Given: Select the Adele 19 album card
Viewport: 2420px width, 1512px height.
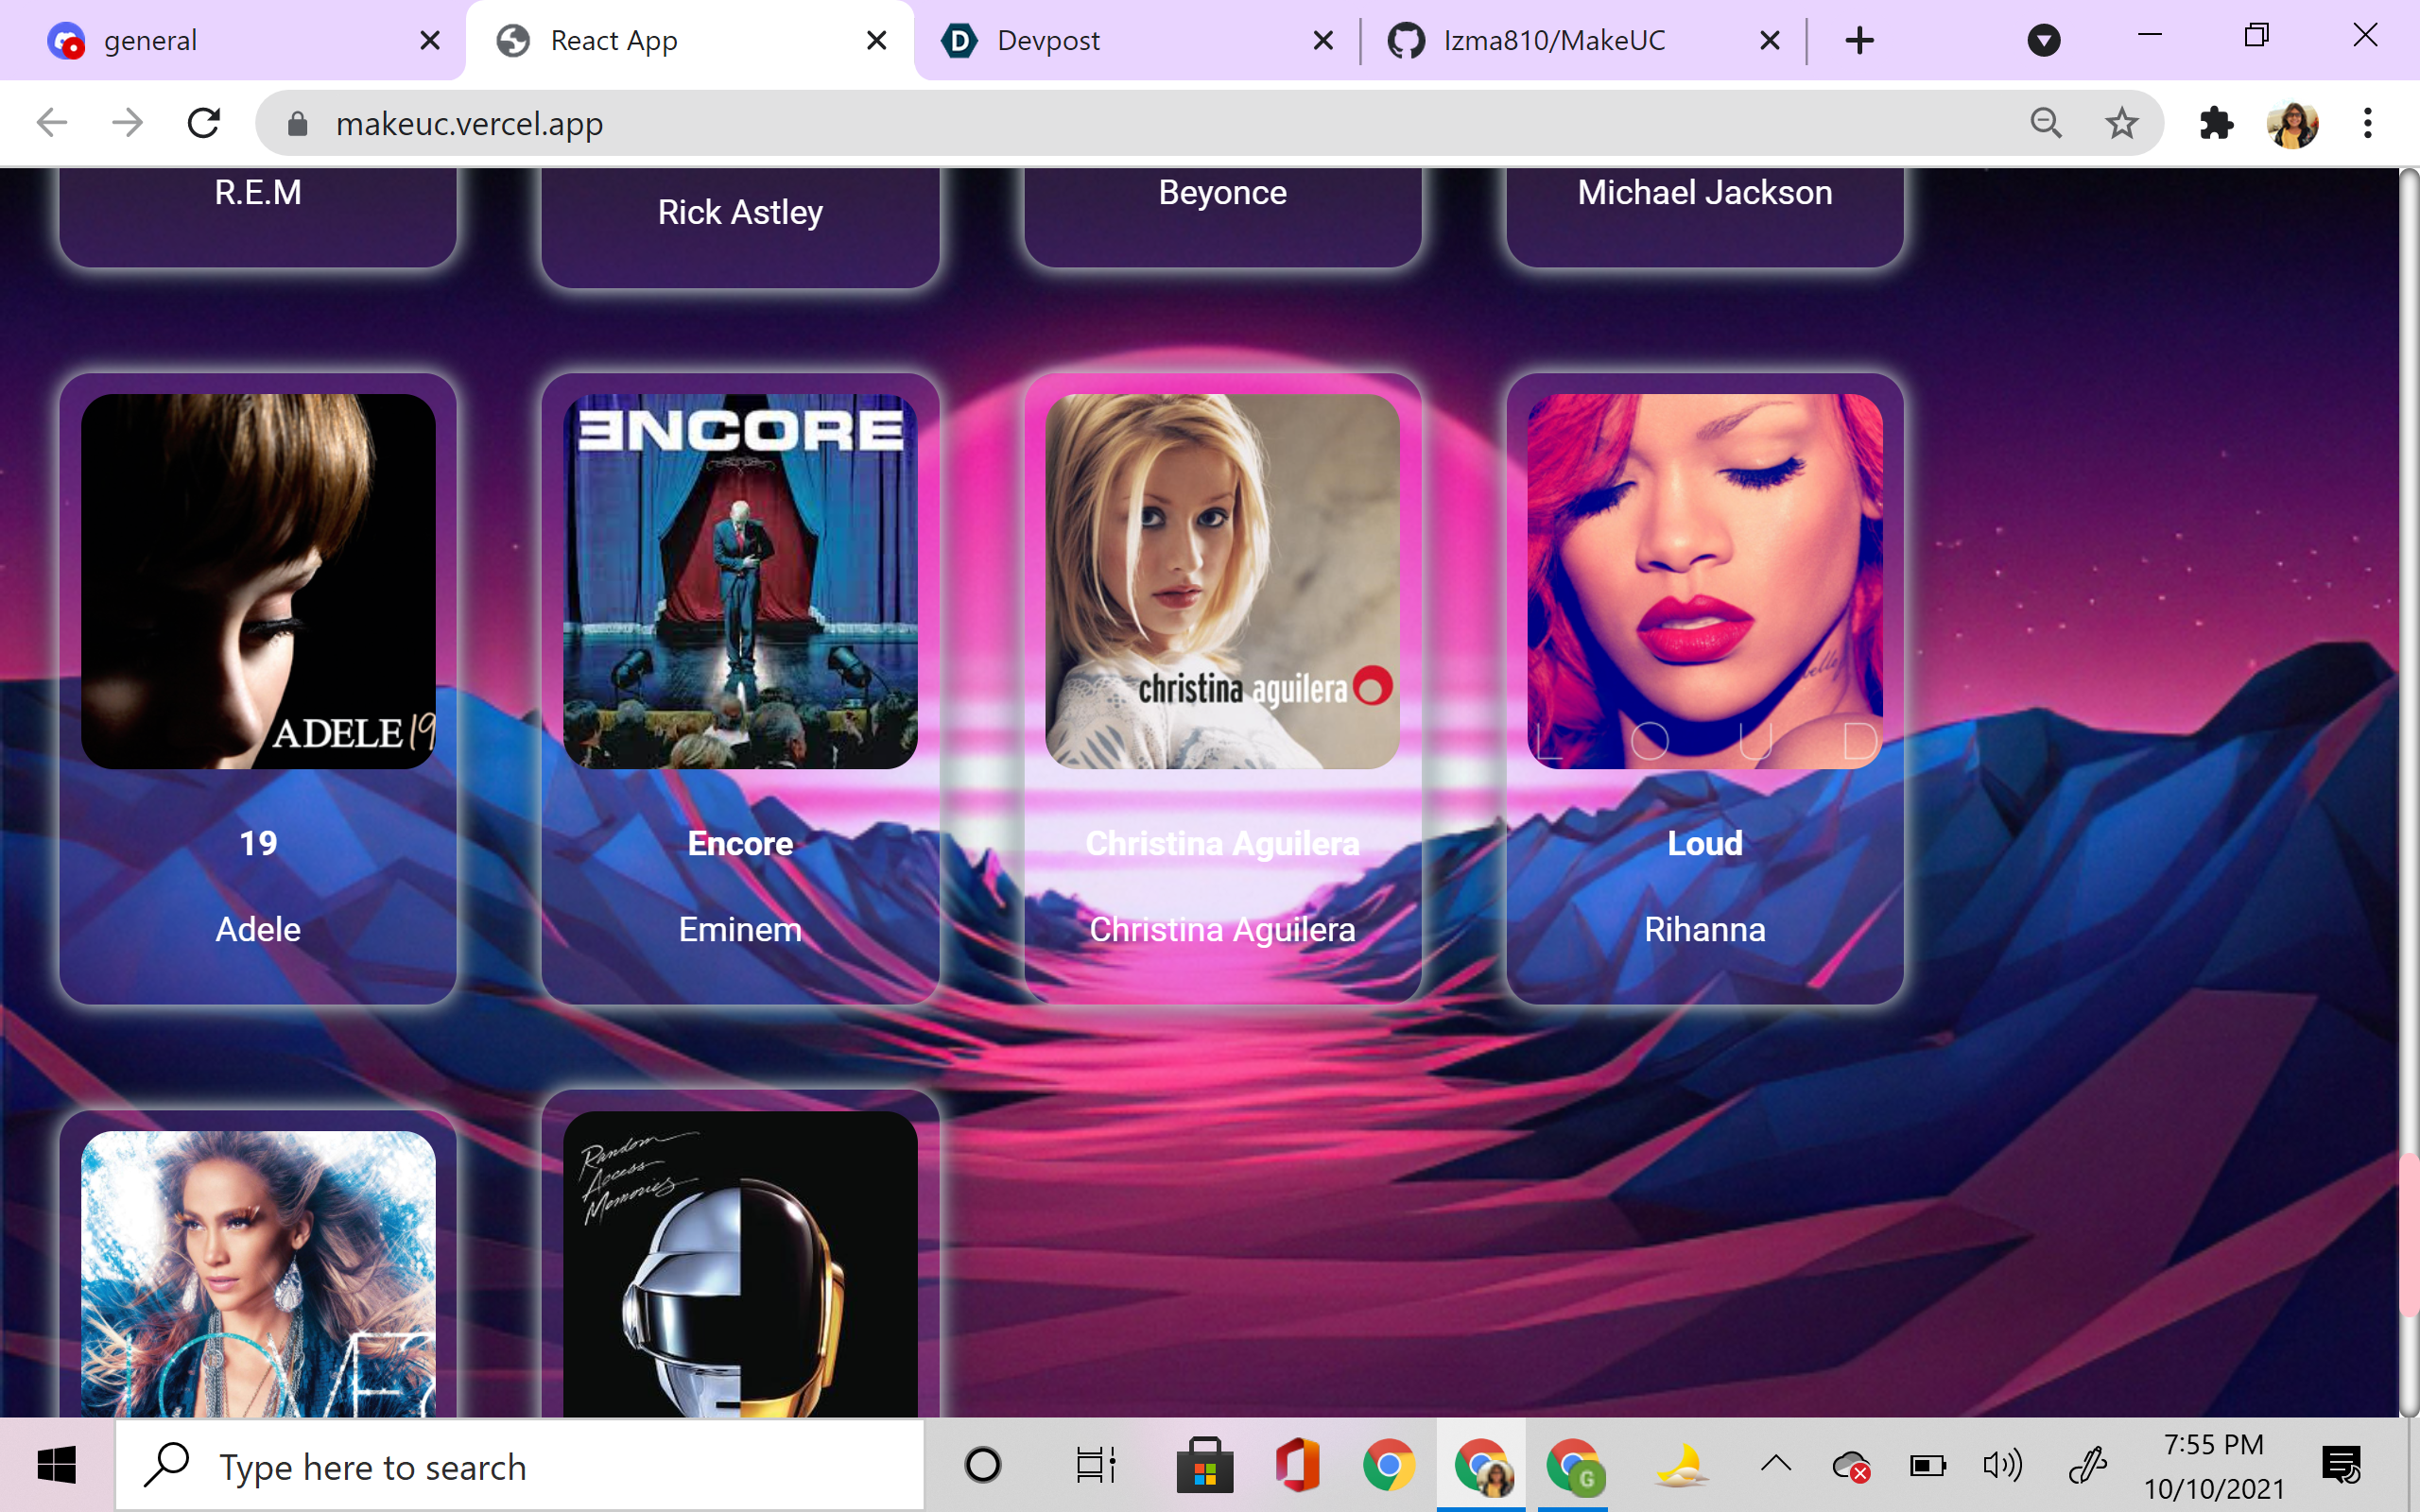Looking at the screenshot, I should [x=258, y=688].
